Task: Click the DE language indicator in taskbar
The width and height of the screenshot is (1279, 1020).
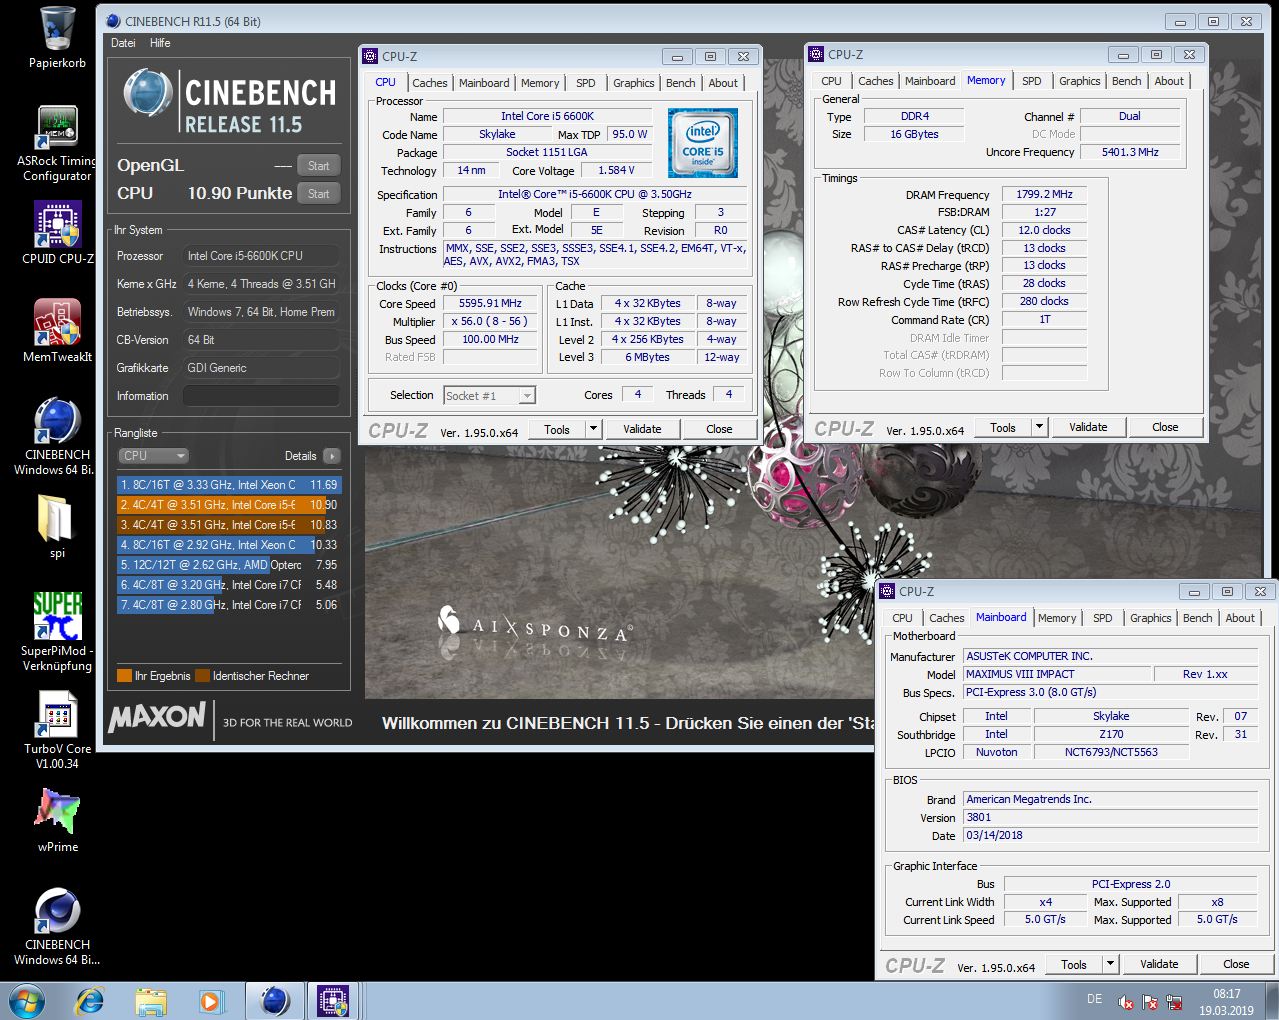Action: 1094,999
